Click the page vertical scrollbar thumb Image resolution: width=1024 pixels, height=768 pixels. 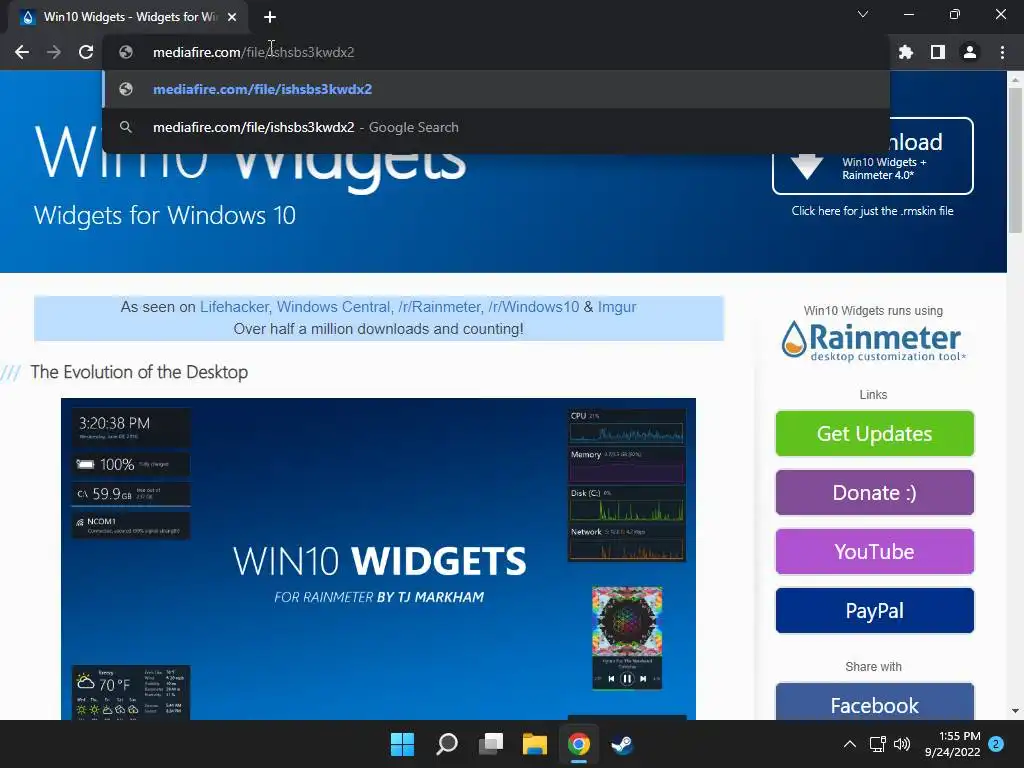(x=1015, y=160)
